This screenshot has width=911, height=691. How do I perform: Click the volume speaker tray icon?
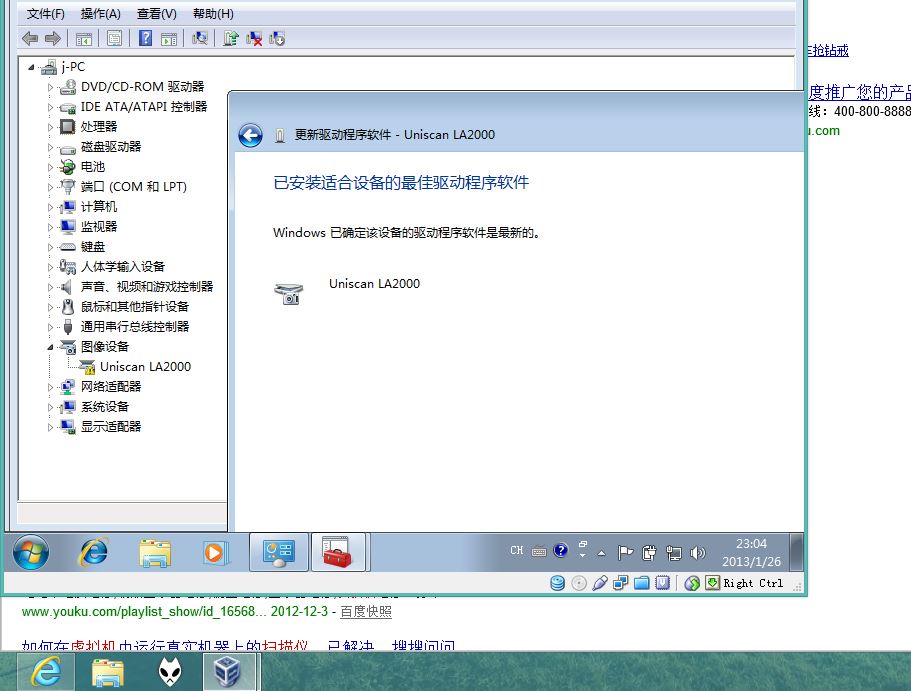(698, 552)
